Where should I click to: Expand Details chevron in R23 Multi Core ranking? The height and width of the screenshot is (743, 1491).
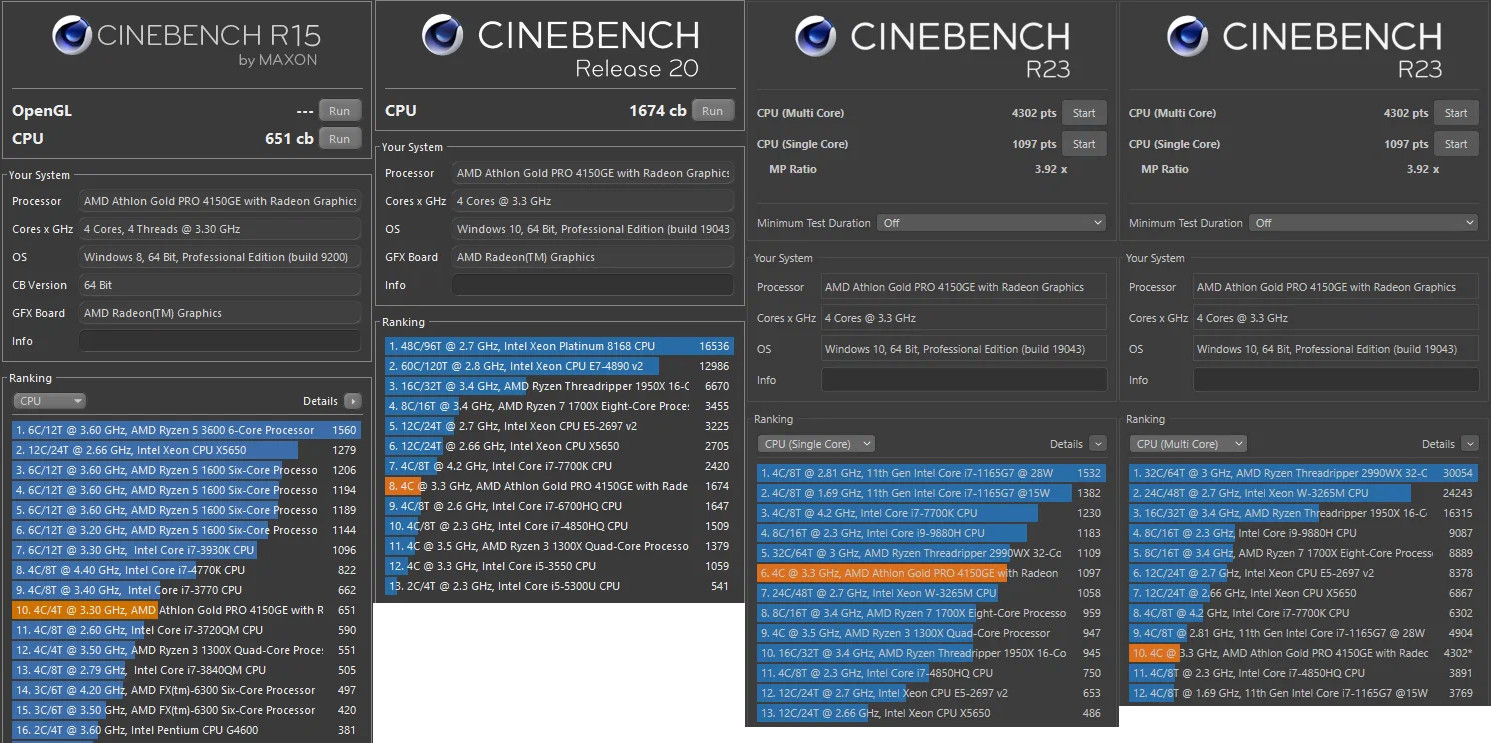[x=1470, y=444]
